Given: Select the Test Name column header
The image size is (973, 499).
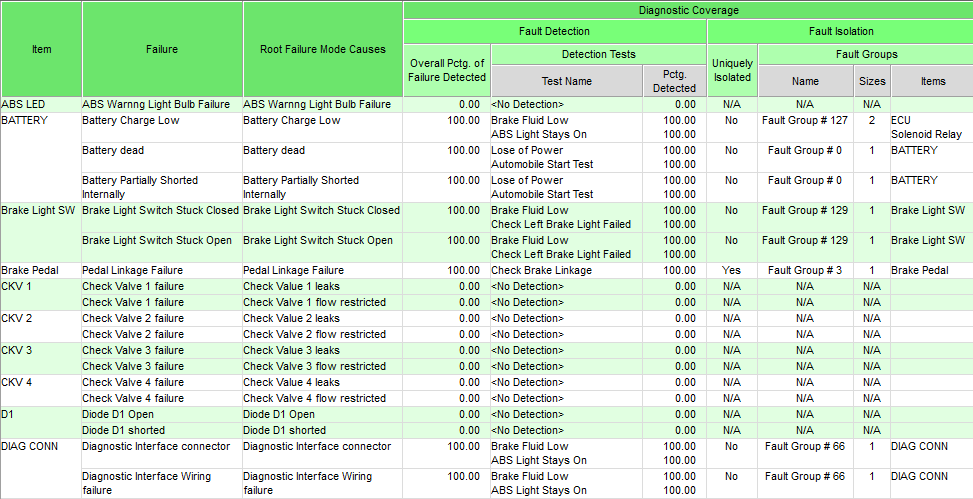Looking at the screenshot, I should click(566, 81).
